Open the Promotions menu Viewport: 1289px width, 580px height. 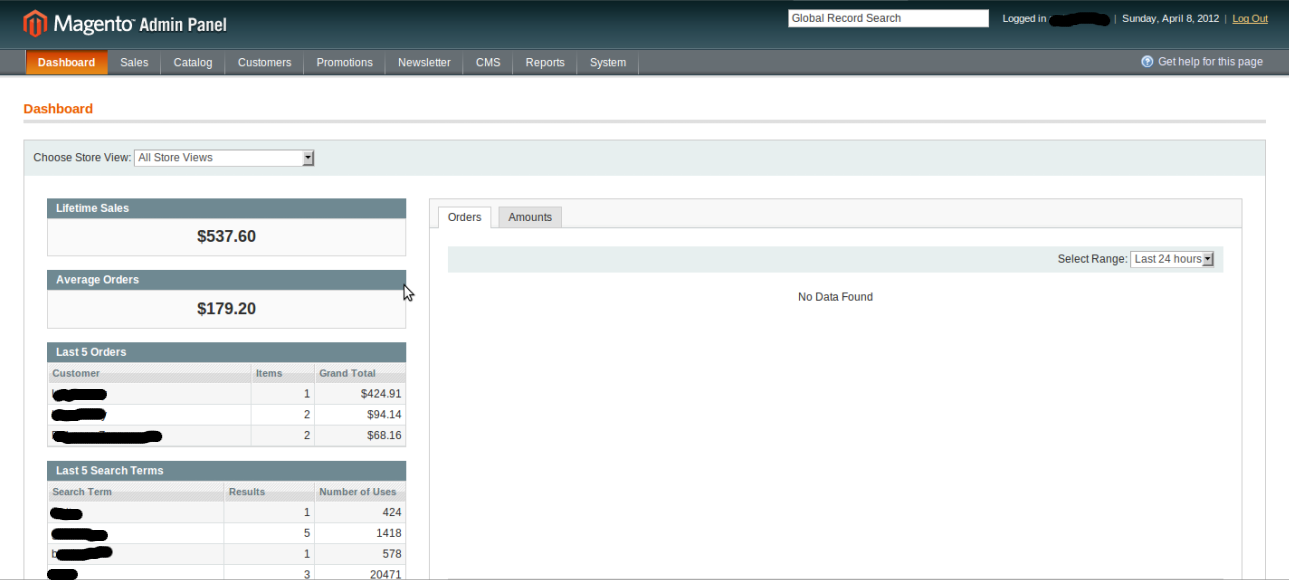click(344, 63)
